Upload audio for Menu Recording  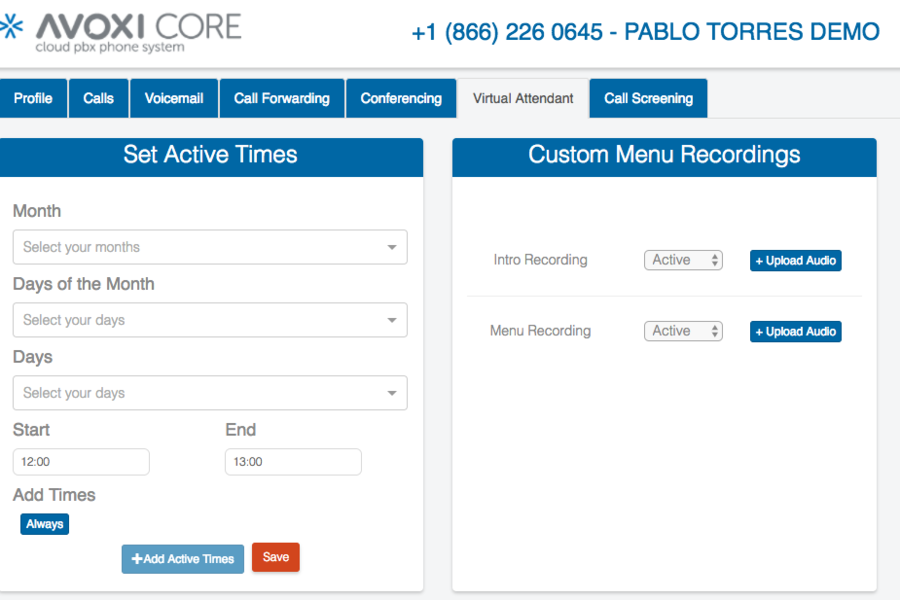[796, 332]
